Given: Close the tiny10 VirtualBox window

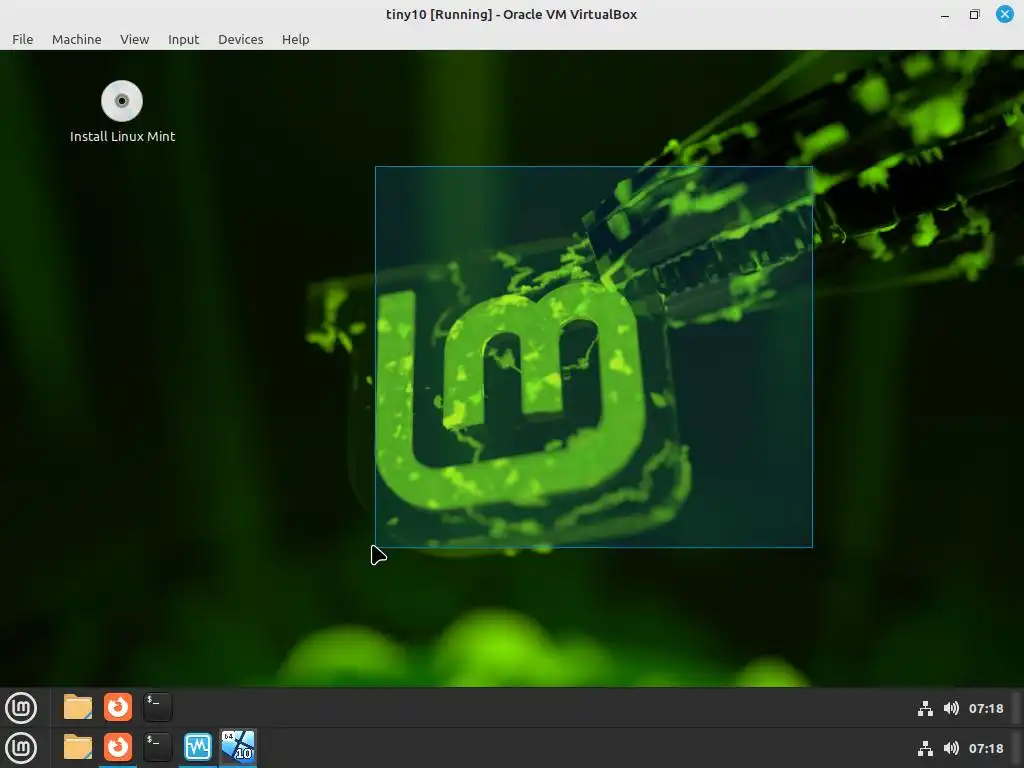Looking at the screenshot, I should (x=1004, y=14).
